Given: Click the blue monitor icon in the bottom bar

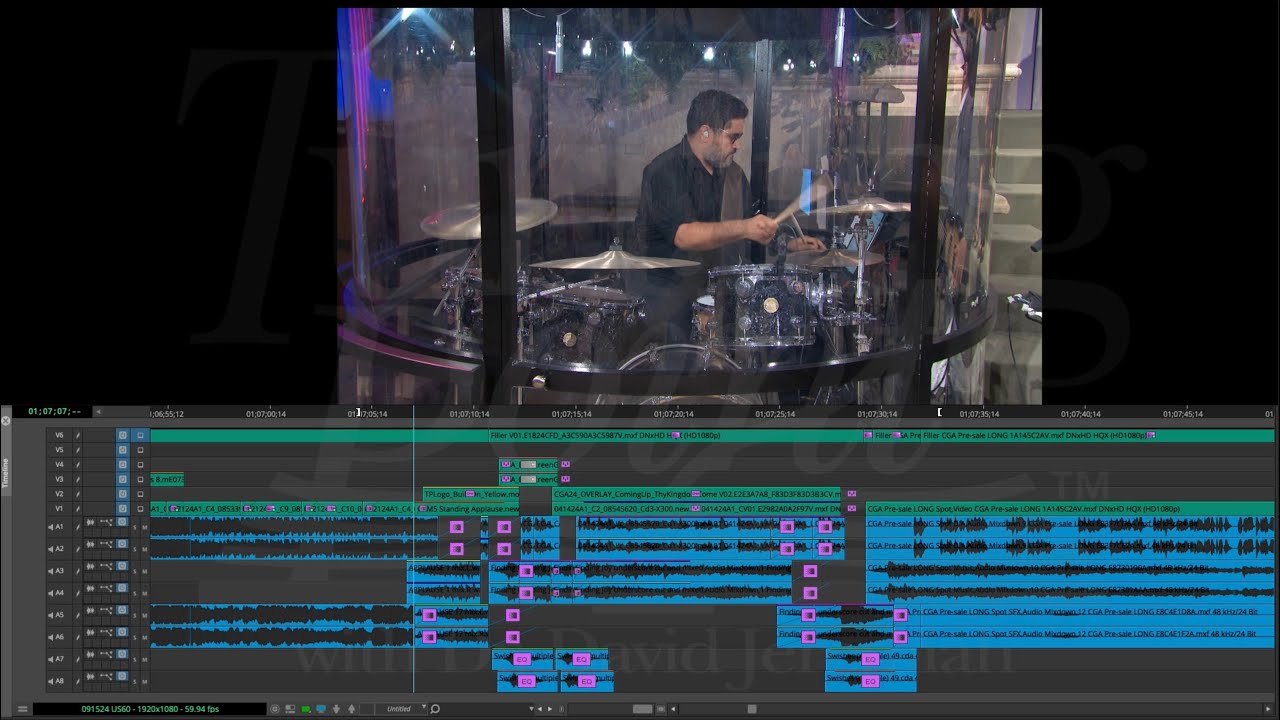Looking at the screenshot, I should [x=321, y=709].
